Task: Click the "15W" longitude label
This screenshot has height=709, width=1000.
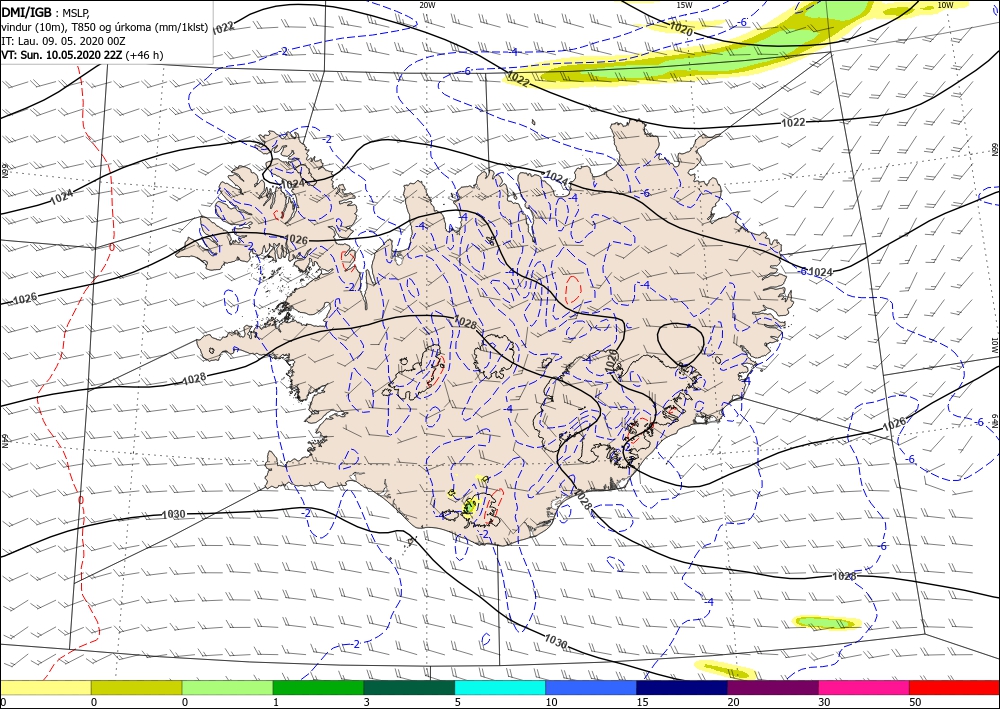Action: (684, 5)
